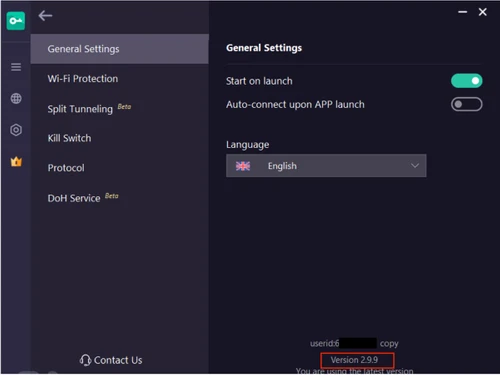Click the Beta badge next to Split Tunneling
Screen dimensions: 500x375
124,107
